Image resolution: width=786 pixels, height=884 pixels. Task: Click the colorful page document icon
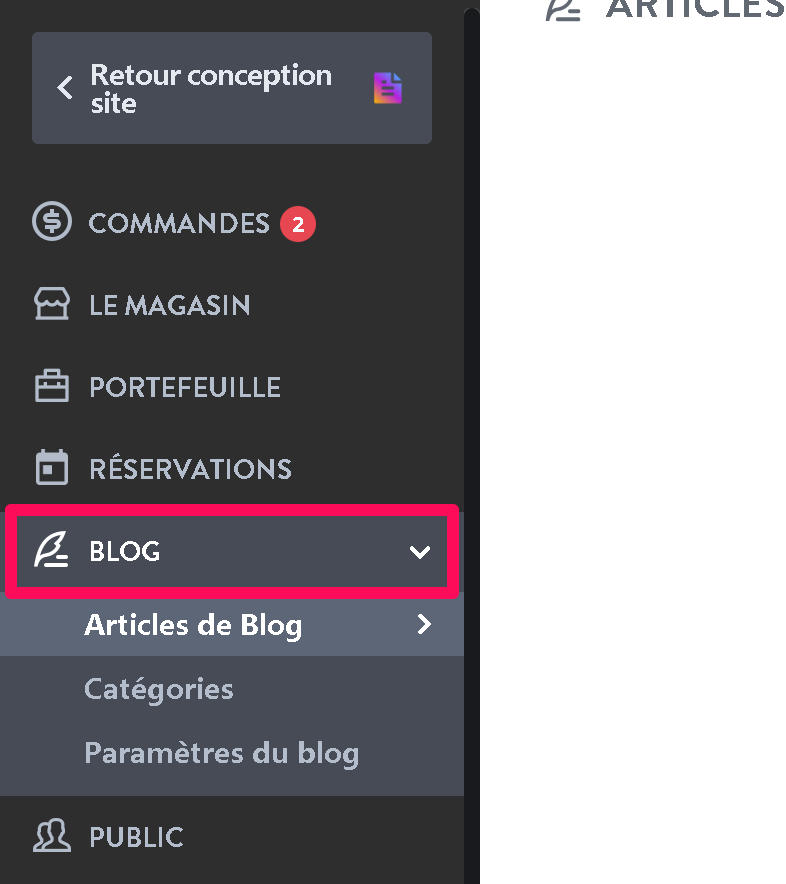pyautogui.click(x=388, y=88)
